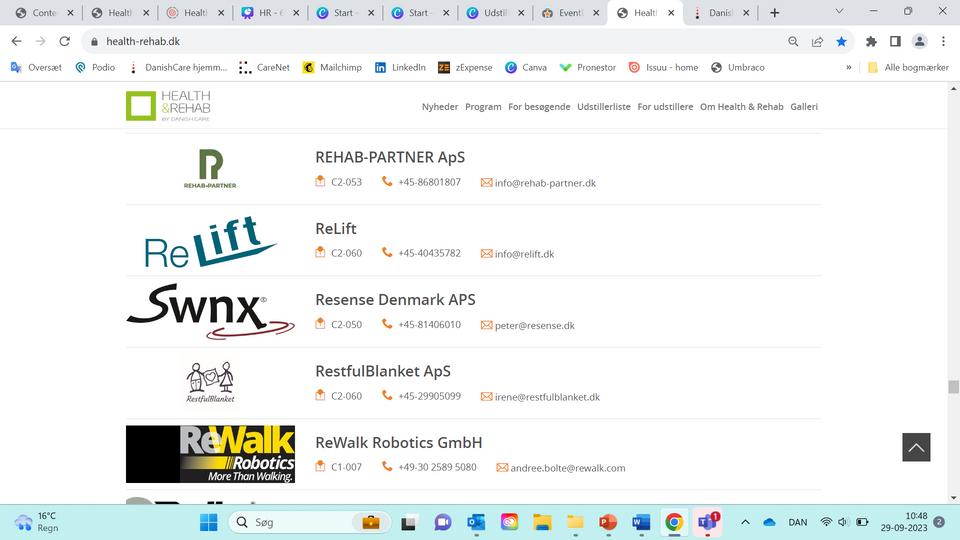Screen dimensions: 960x540
Task: Click the page vertical scrollbar thumb
Action: coord(953,387)
